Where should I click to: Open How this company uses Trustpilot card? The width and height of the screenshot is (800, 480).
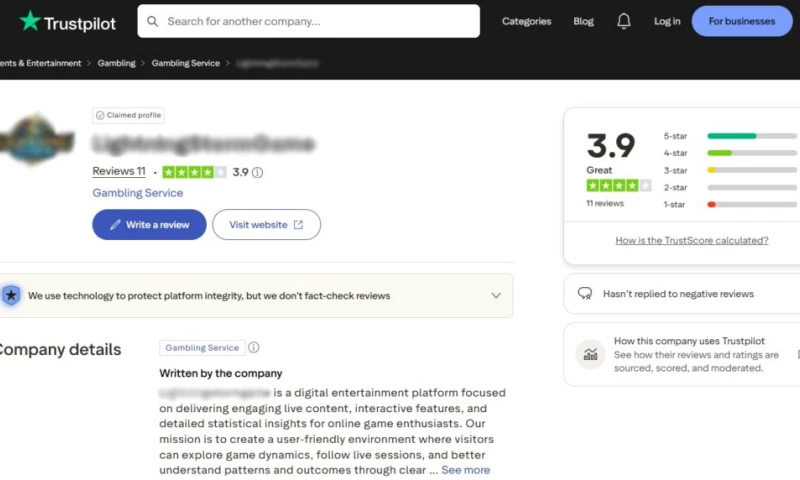[x=682, y=354]
